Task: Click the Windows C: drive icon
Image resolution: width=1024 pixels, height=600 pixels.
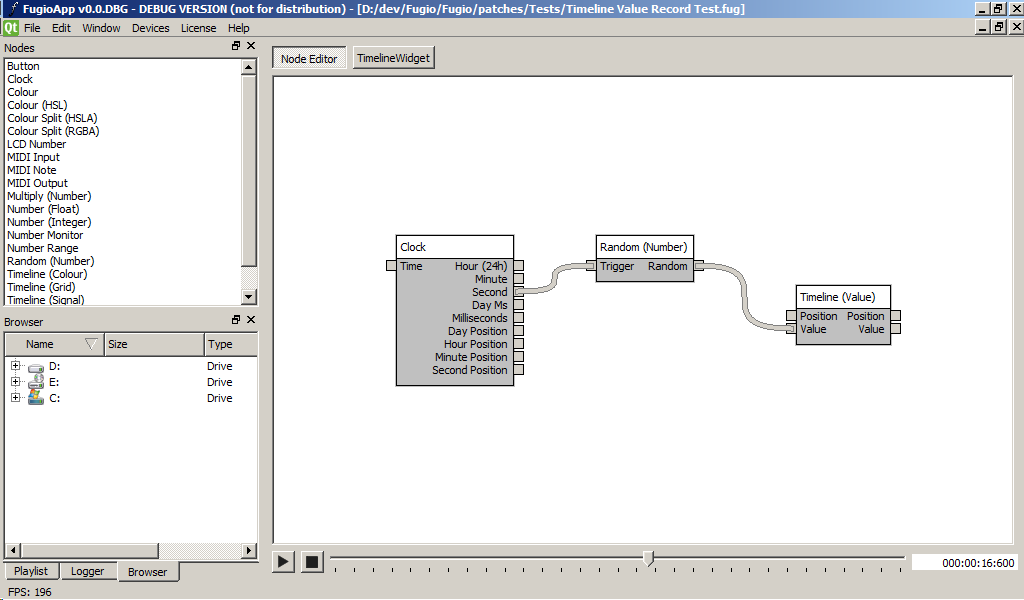Action: pyautogui.click(x=35, y=398)
